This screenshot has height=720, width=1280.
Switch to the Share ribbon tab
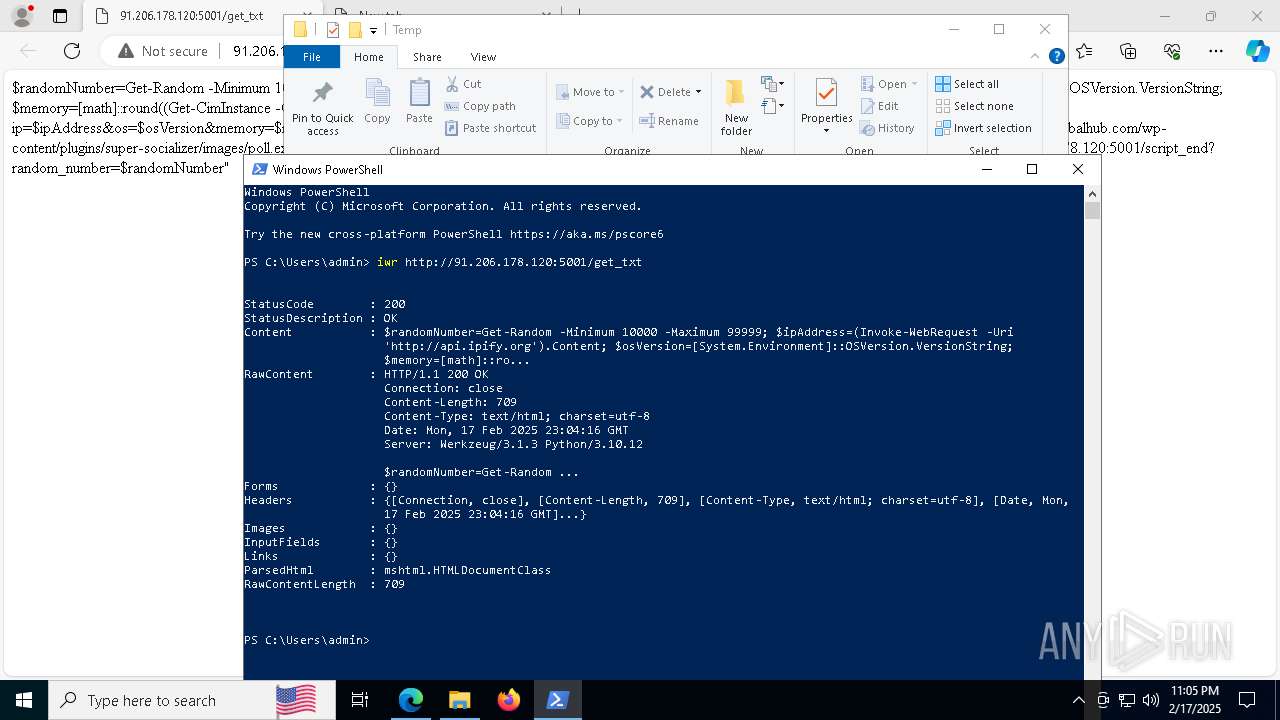pyautogui.click(x=427, y=57)
